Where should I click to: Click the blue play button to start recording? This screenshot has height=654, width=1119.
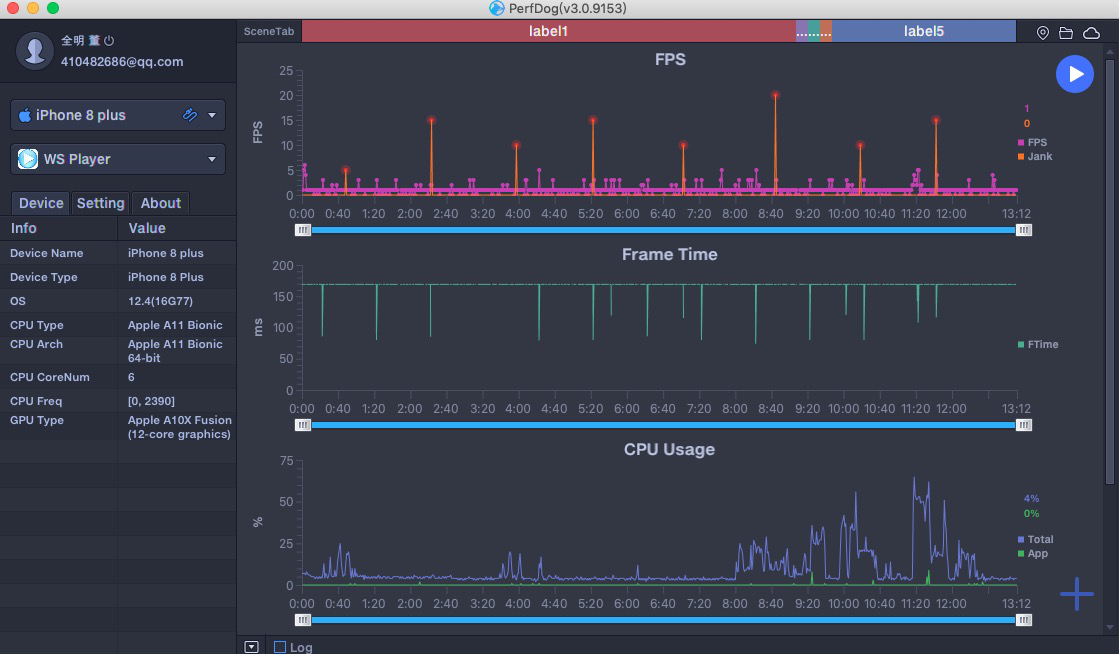[1075, 74]
